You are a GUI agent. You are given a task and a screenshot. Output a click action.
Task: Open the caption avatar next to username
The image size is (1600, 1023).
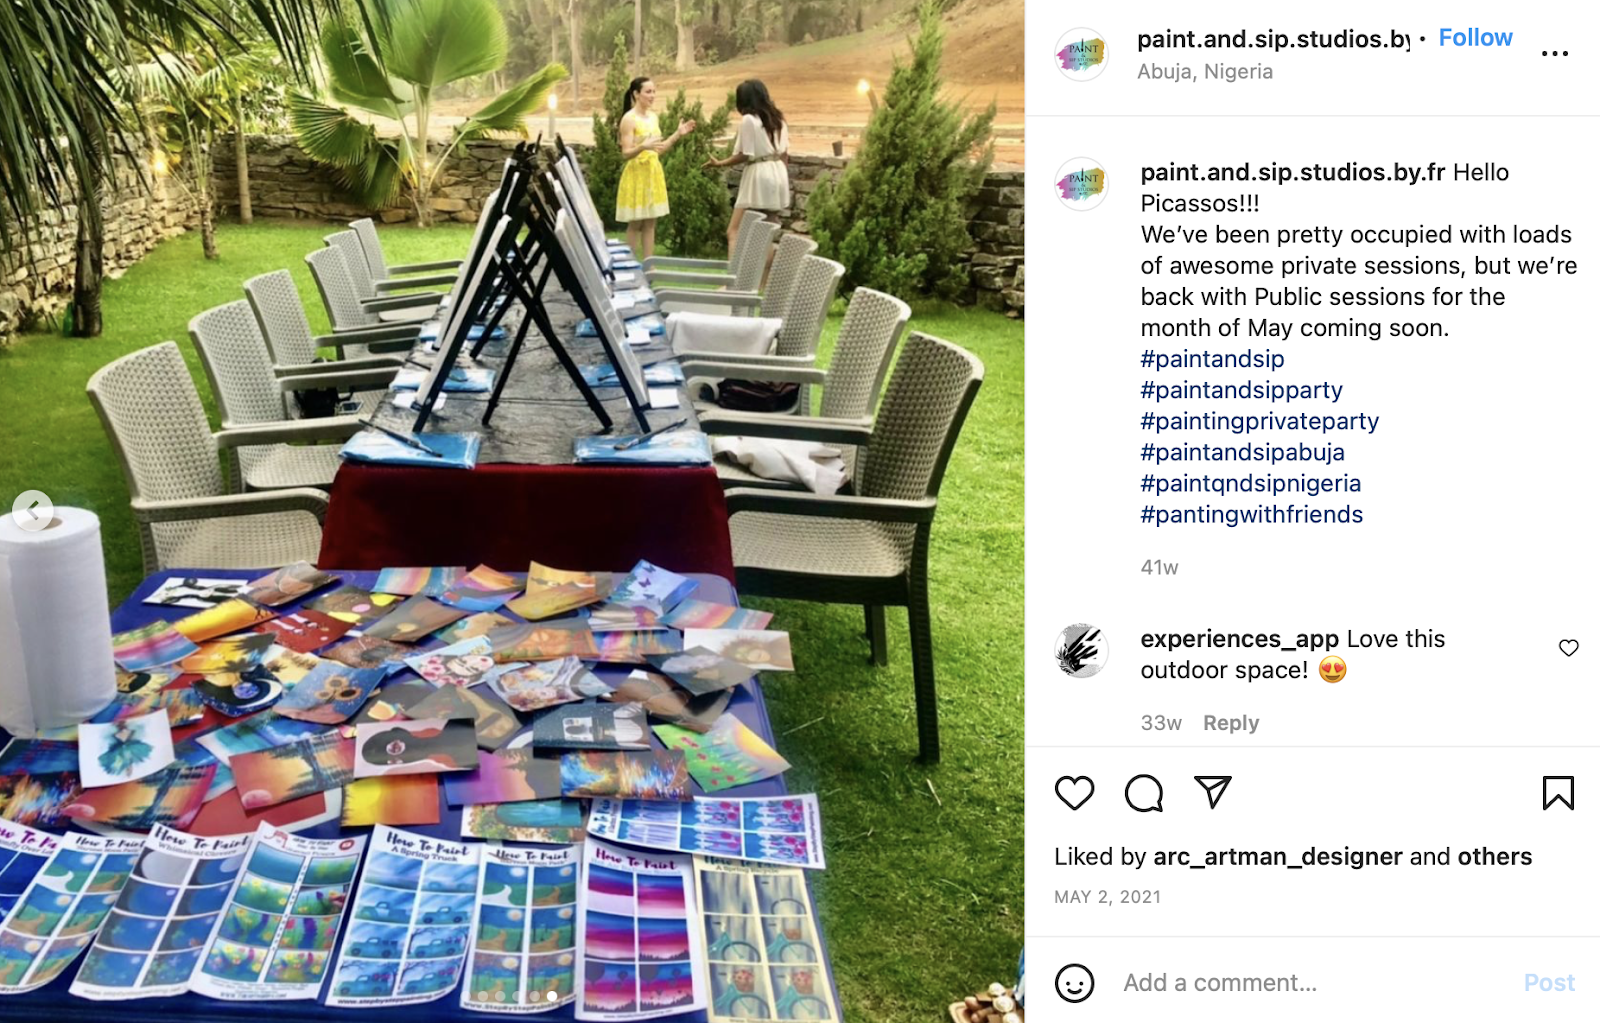[x=1082, y=184]
